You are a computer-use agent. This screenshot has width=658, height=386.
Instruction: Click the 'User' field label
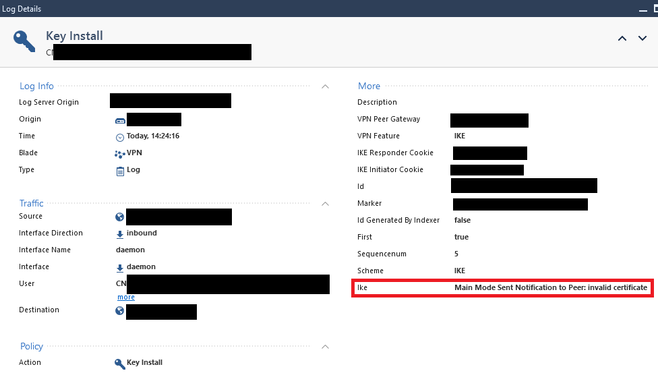tap(26, 284)
